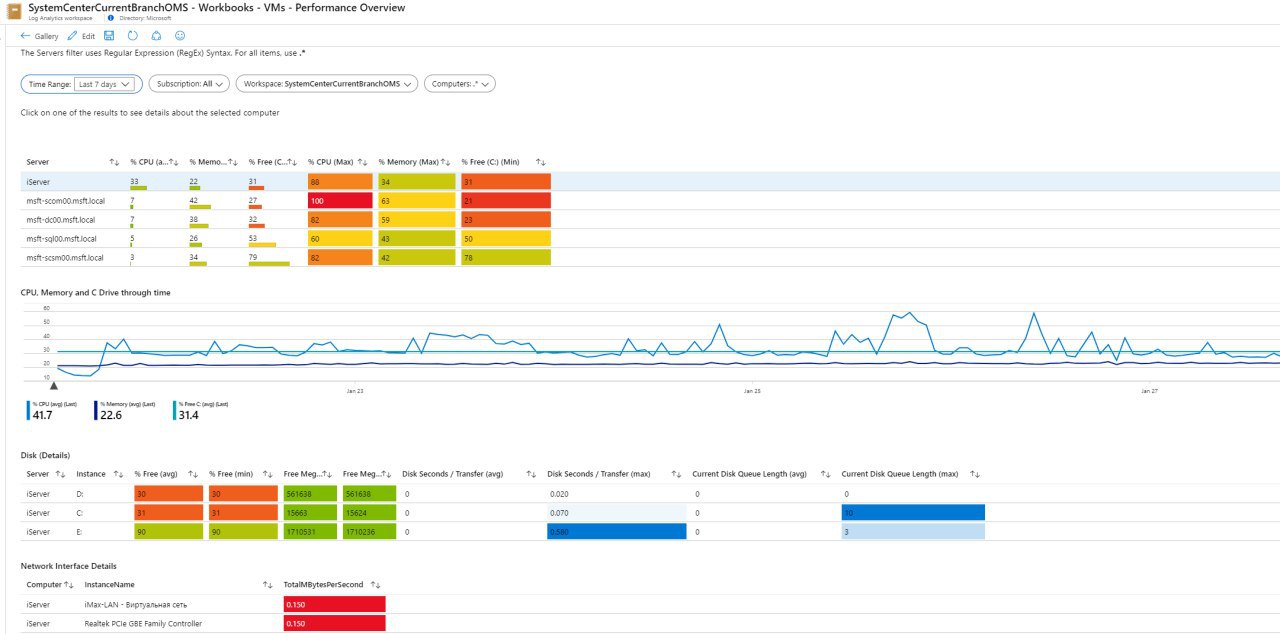1280x634 pixels.
Task: Save the workbook with the floppy disk icon
Action: coord(109,35)
